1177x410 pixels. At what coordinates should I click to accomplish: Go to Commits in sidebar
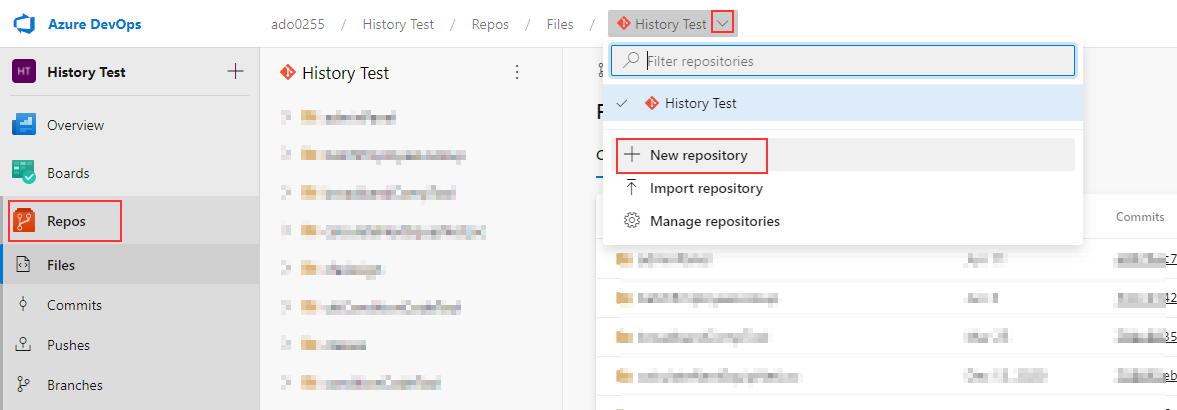(x=74, y=305)
